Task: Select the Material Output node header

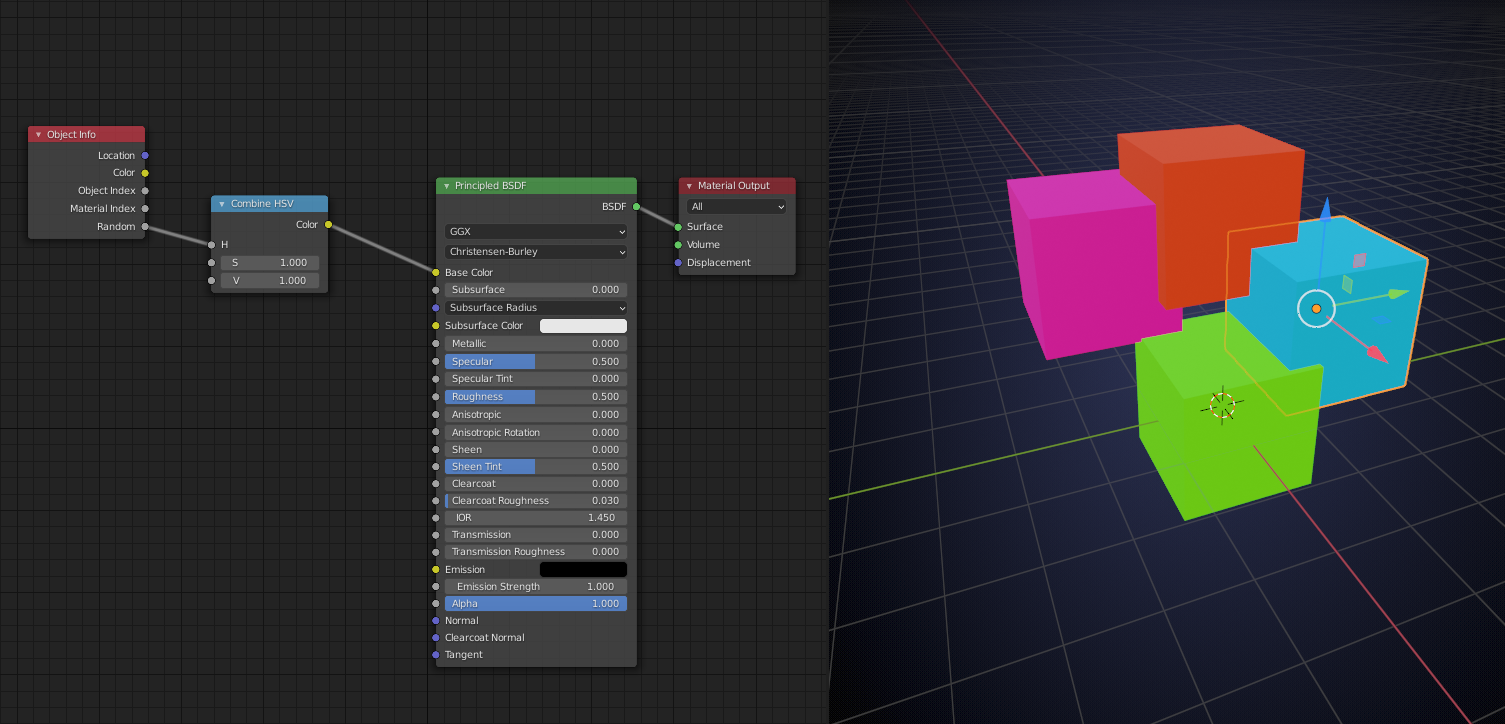Action: [x=737, y=186]
